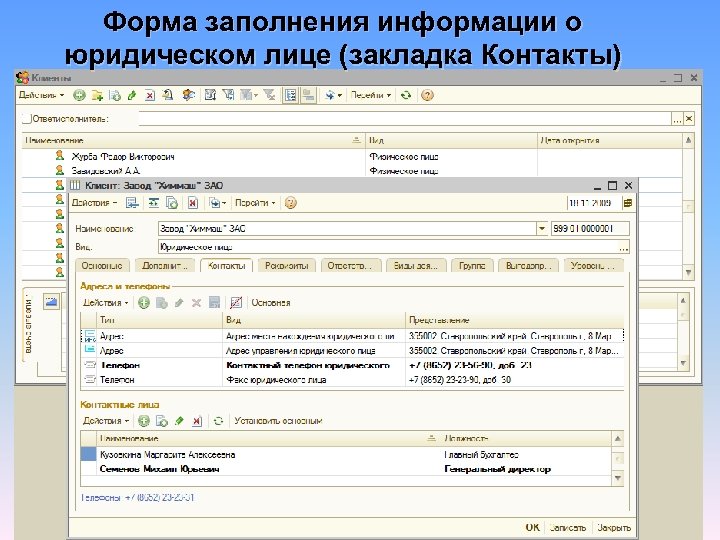Switch to the Основные tab
Image resolution: width=720 pixels, height=540 pixels.
tap(102, 266)
